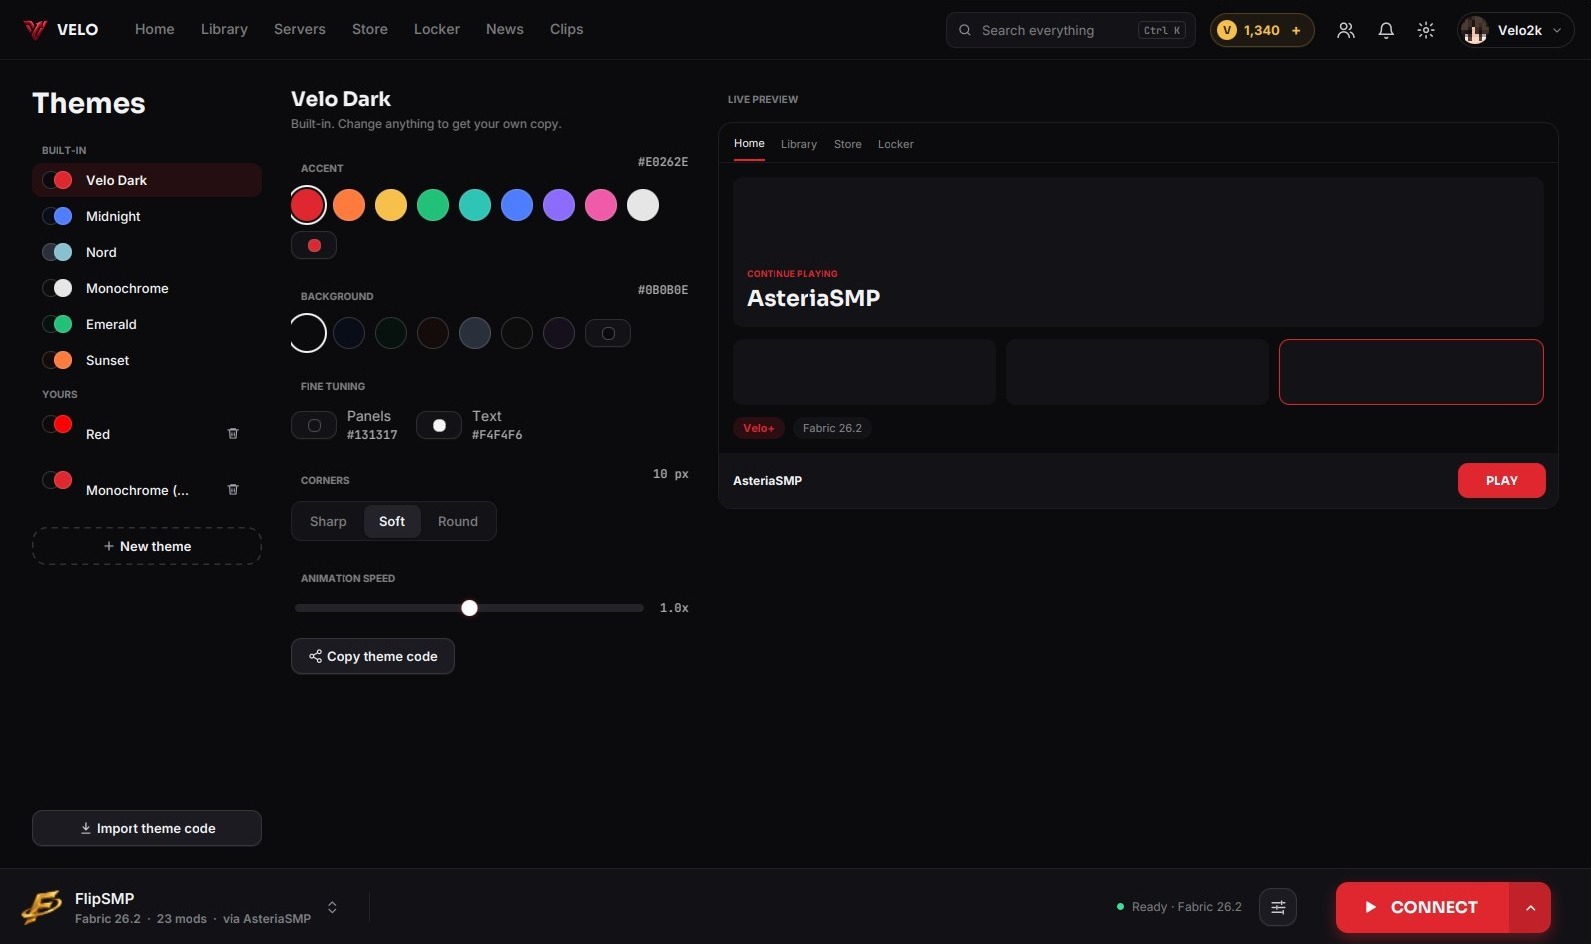Select Sharp corners option
The height and width of the screenshot is (944, 1591).
tap(328, 521)
